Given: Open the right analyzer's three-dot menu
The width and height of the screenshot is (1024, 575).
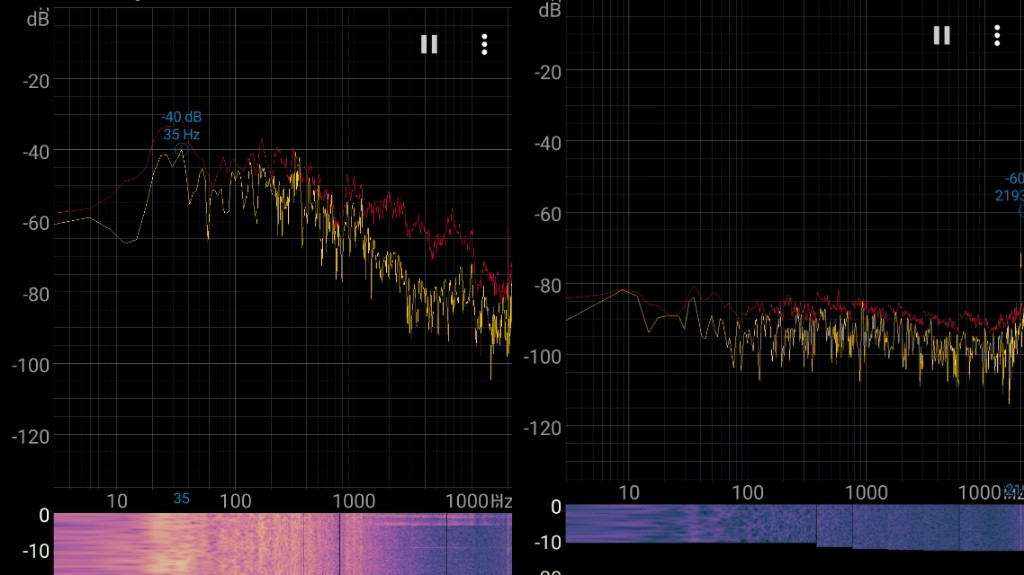Looking at the screenshot, I should (x=997, y=35).
